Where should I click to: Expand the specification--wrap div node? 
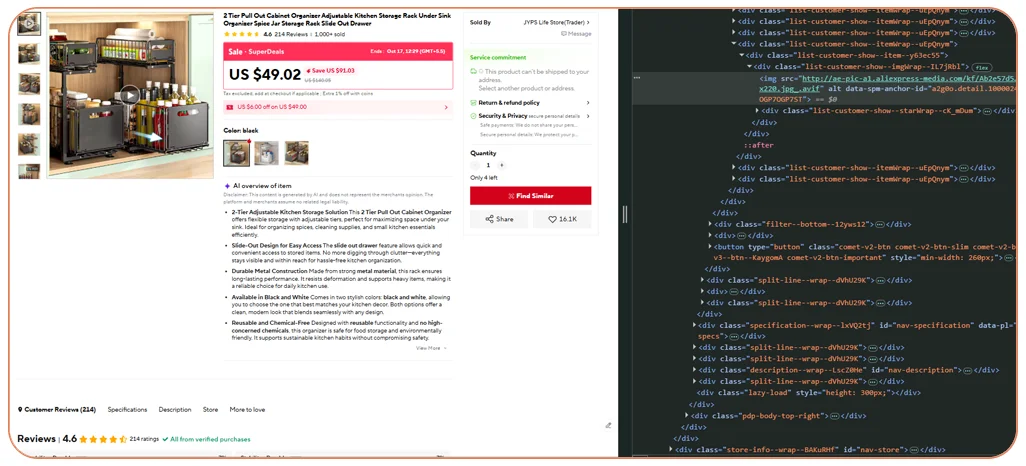694,325
